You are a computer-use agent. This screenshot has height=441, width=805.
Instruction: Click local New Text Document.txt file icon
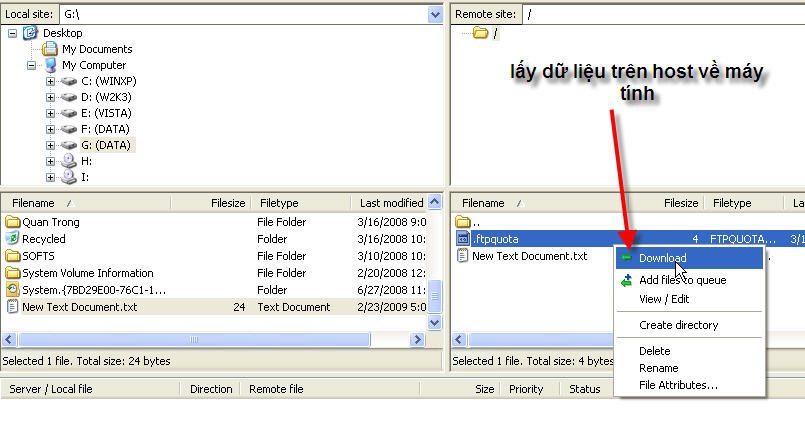point(12,307)
